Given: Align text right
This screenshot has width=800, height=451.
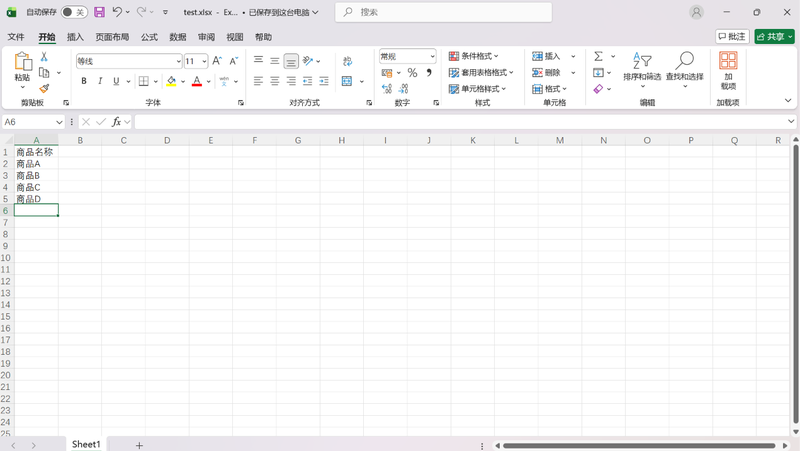Looking at the screenshot, I should (291, 81).
